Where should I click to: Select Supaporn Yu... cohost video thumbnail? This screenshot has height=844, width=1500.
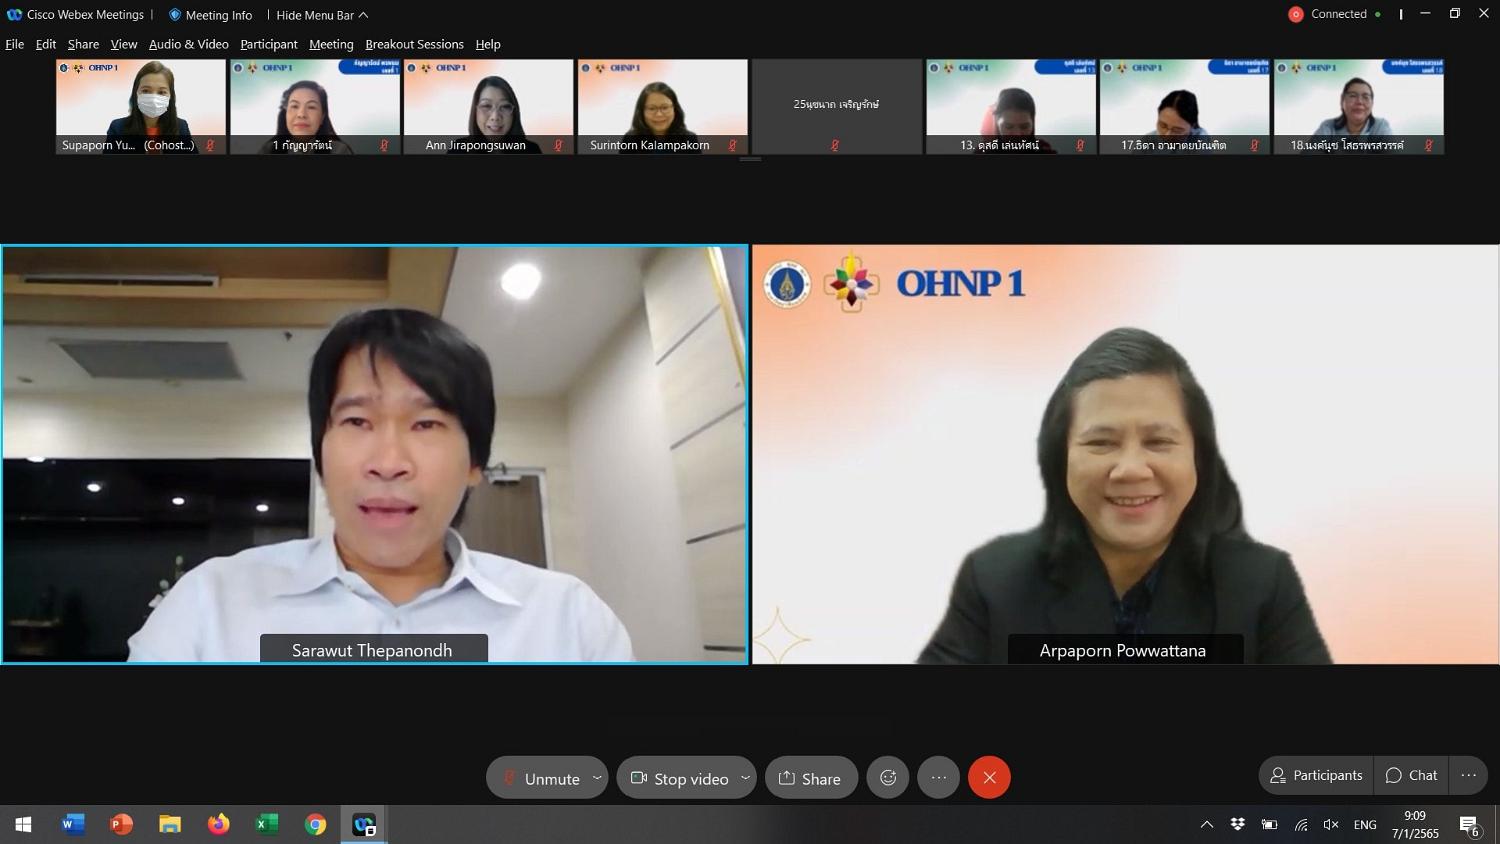141,106
